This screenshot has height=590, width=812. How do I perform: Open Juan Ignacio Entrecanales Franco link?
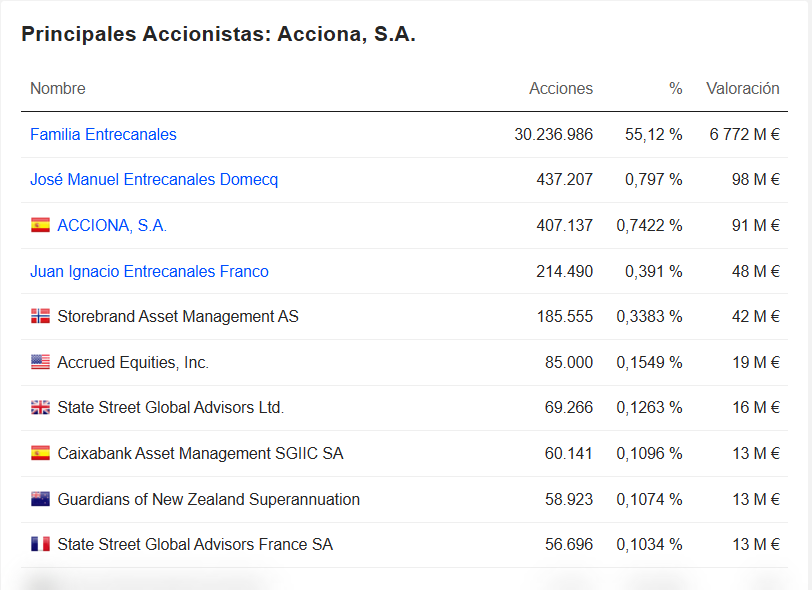pos(149,271)
